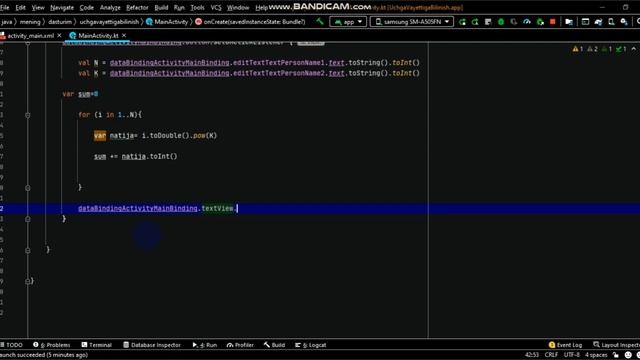This screenshot has width=640, height=360.
Task: Open the Layout Inspector tool window
Action: [x=616, y=345]
